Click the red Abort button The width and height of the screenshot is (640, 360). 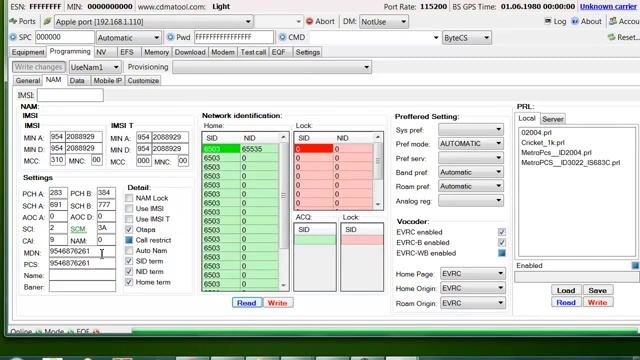tap(320, 22)
